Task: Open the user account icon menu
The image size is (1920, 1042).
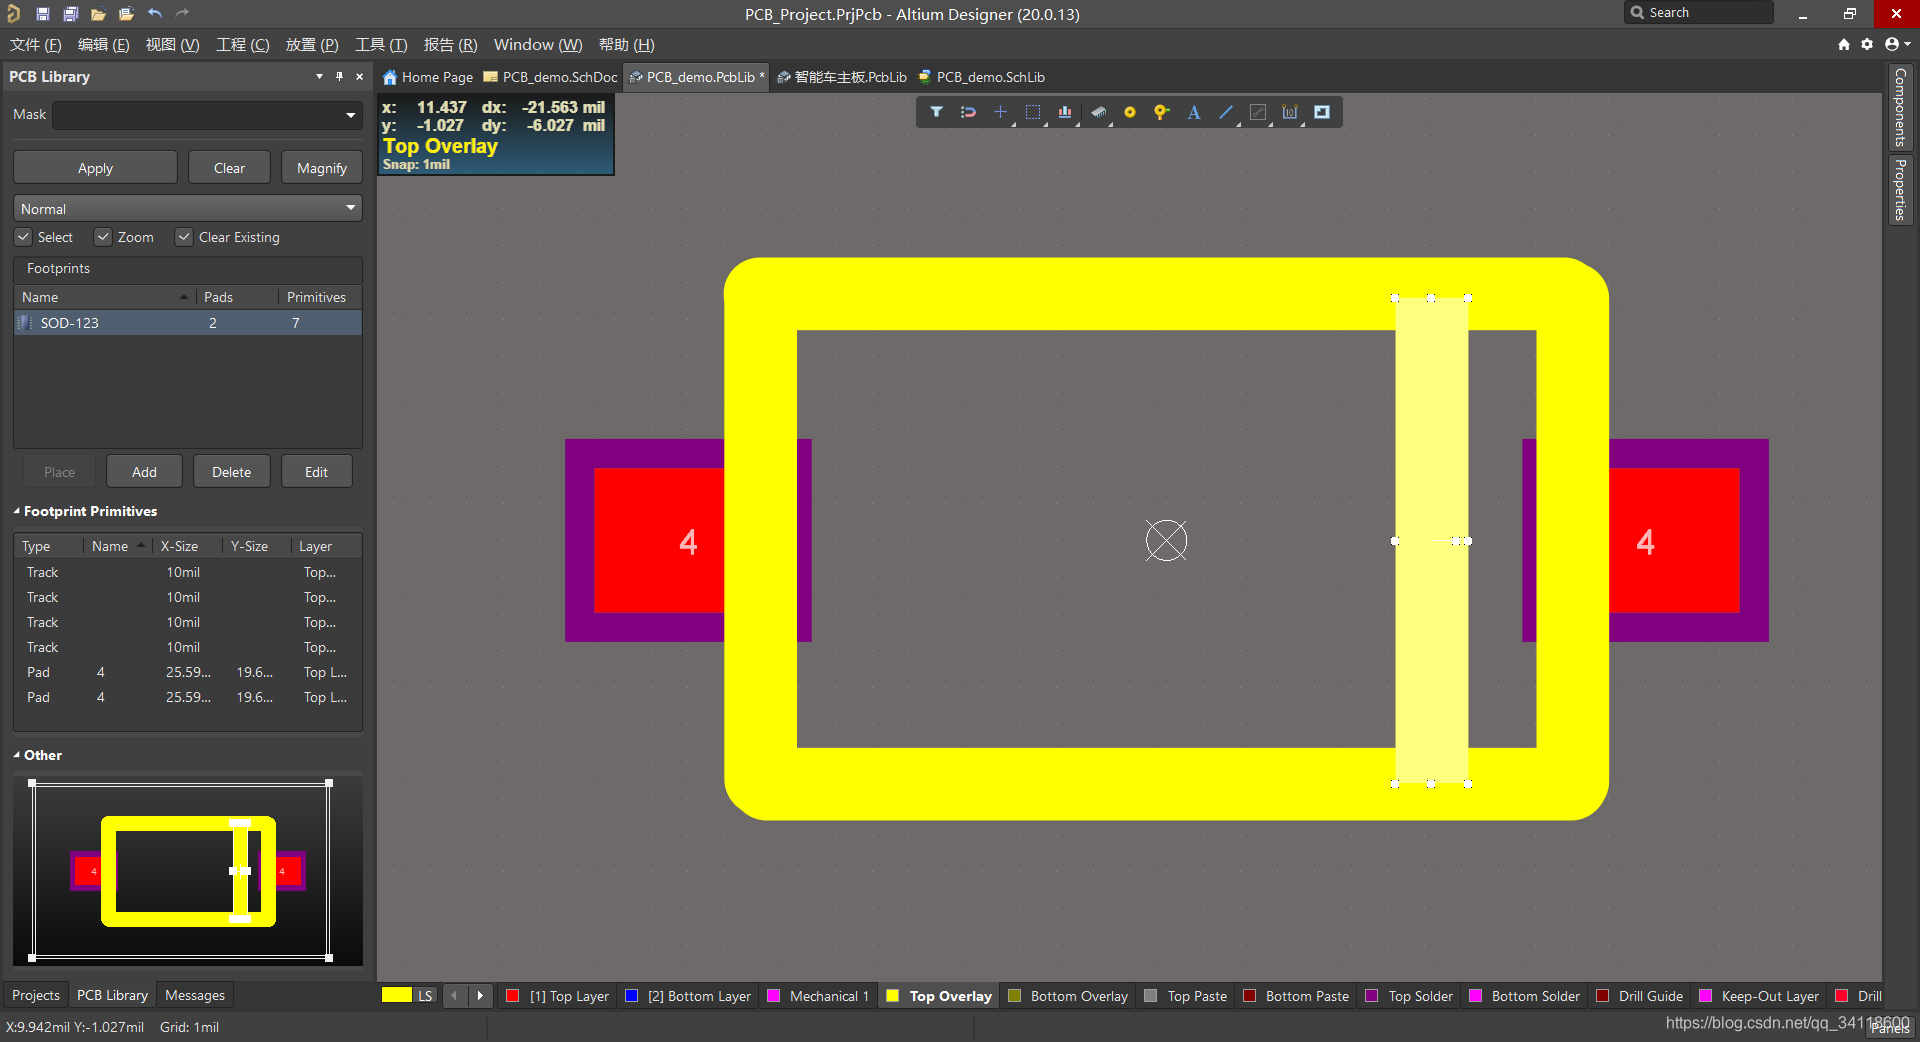Action: (x=1896, y=44)
